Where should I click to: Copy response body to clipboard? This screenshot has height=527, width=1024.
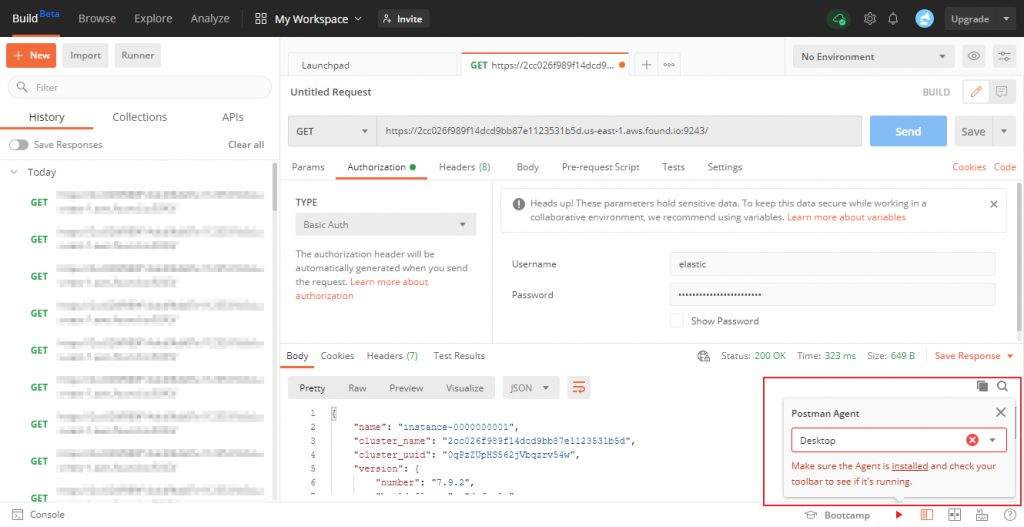[x=982, y=386]
